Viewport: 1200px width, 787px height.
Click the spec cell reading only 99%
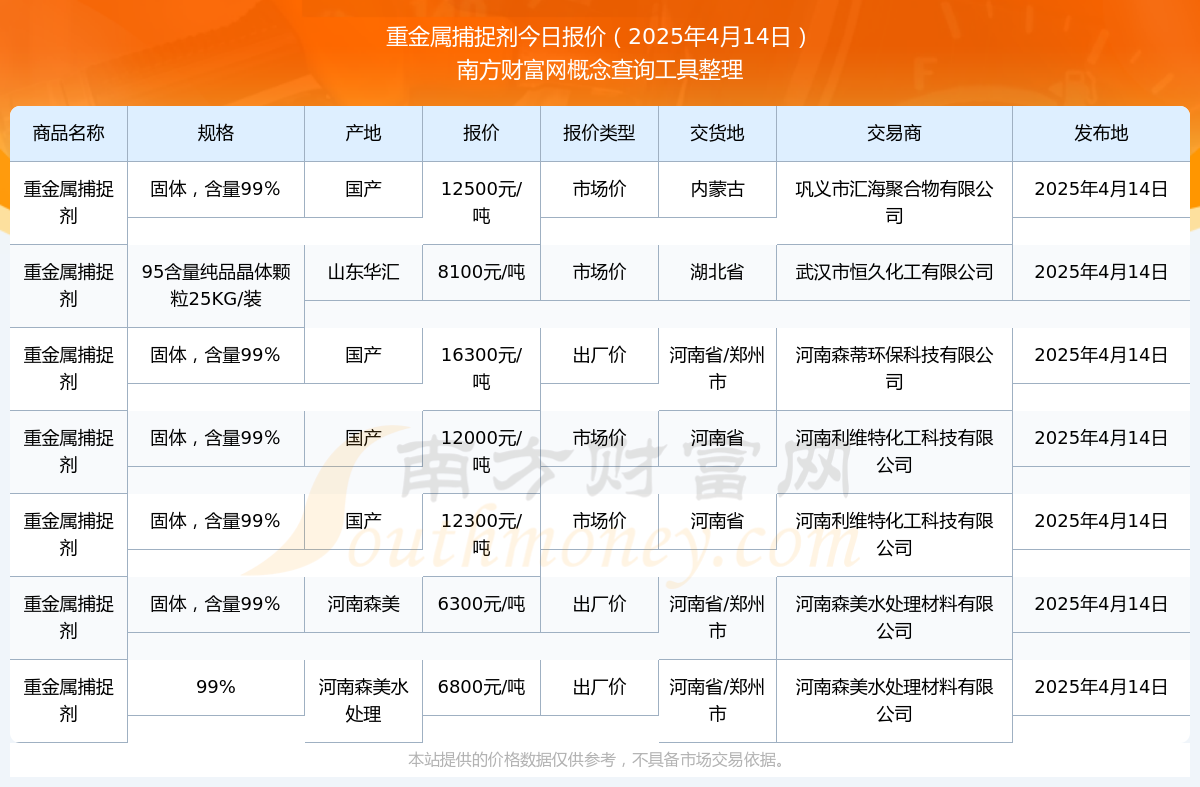[216, 687]
